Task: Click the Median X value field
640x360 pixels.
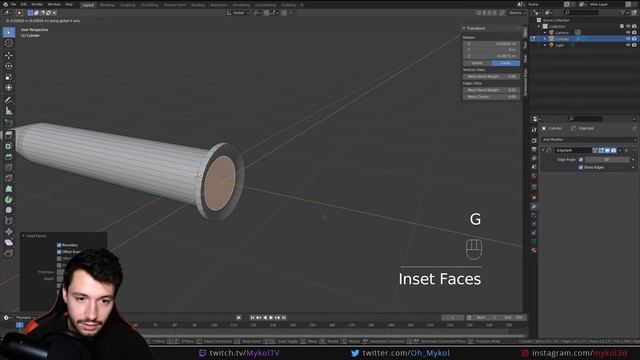Action: click(x=491, y=43)
